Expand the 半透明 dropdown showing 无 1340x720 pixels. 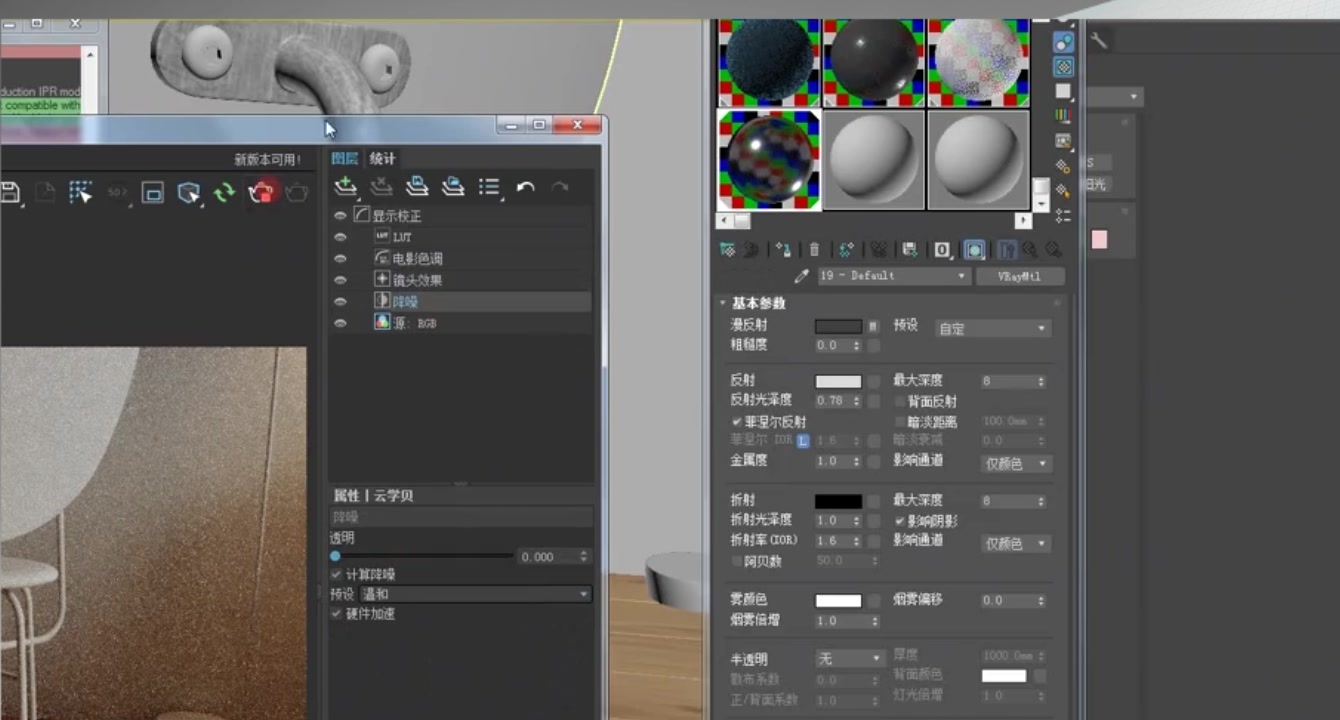pos(849,657)
